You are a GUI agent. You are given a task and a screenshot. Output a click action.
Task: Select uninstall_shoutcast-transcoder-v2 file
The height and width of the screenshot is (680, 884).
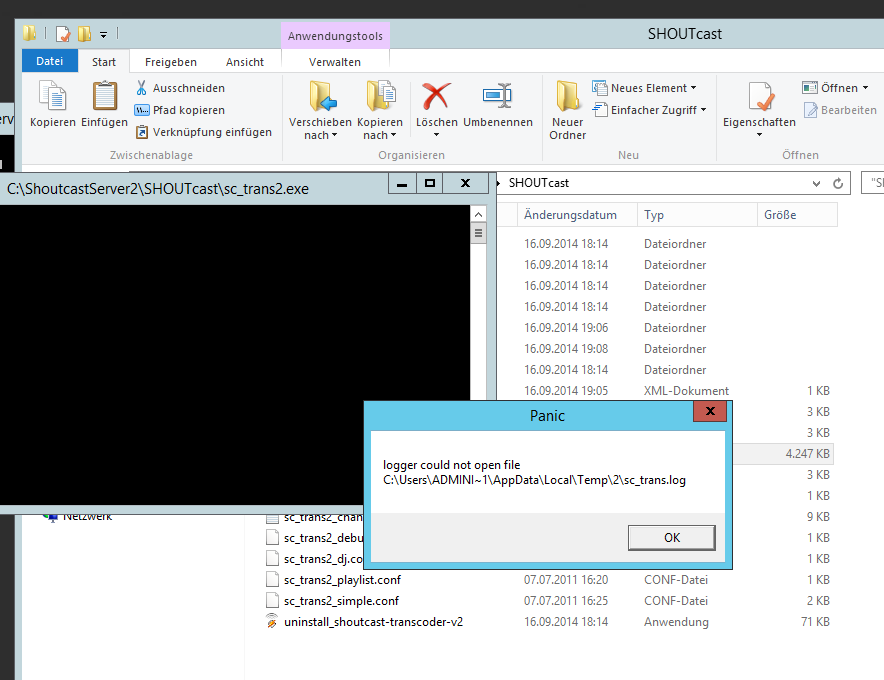(x=373, y=622)
